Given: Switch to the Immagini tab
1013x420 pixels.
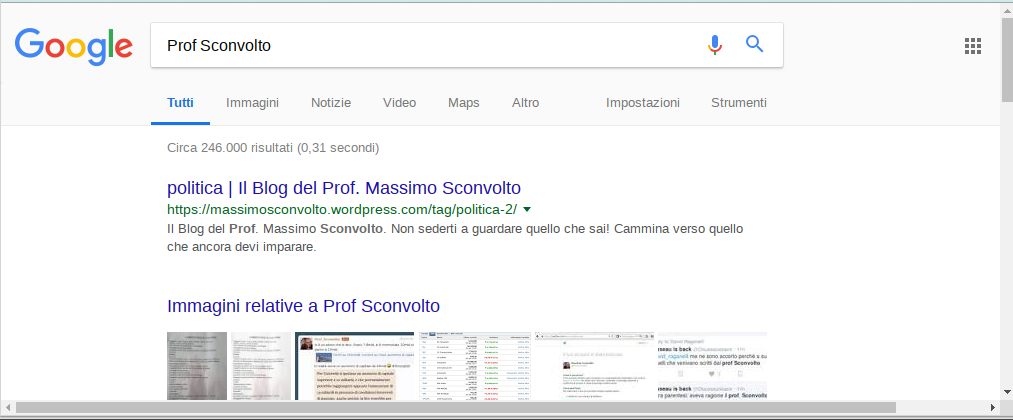Looking at the screenshot, I should coord(253,103).
